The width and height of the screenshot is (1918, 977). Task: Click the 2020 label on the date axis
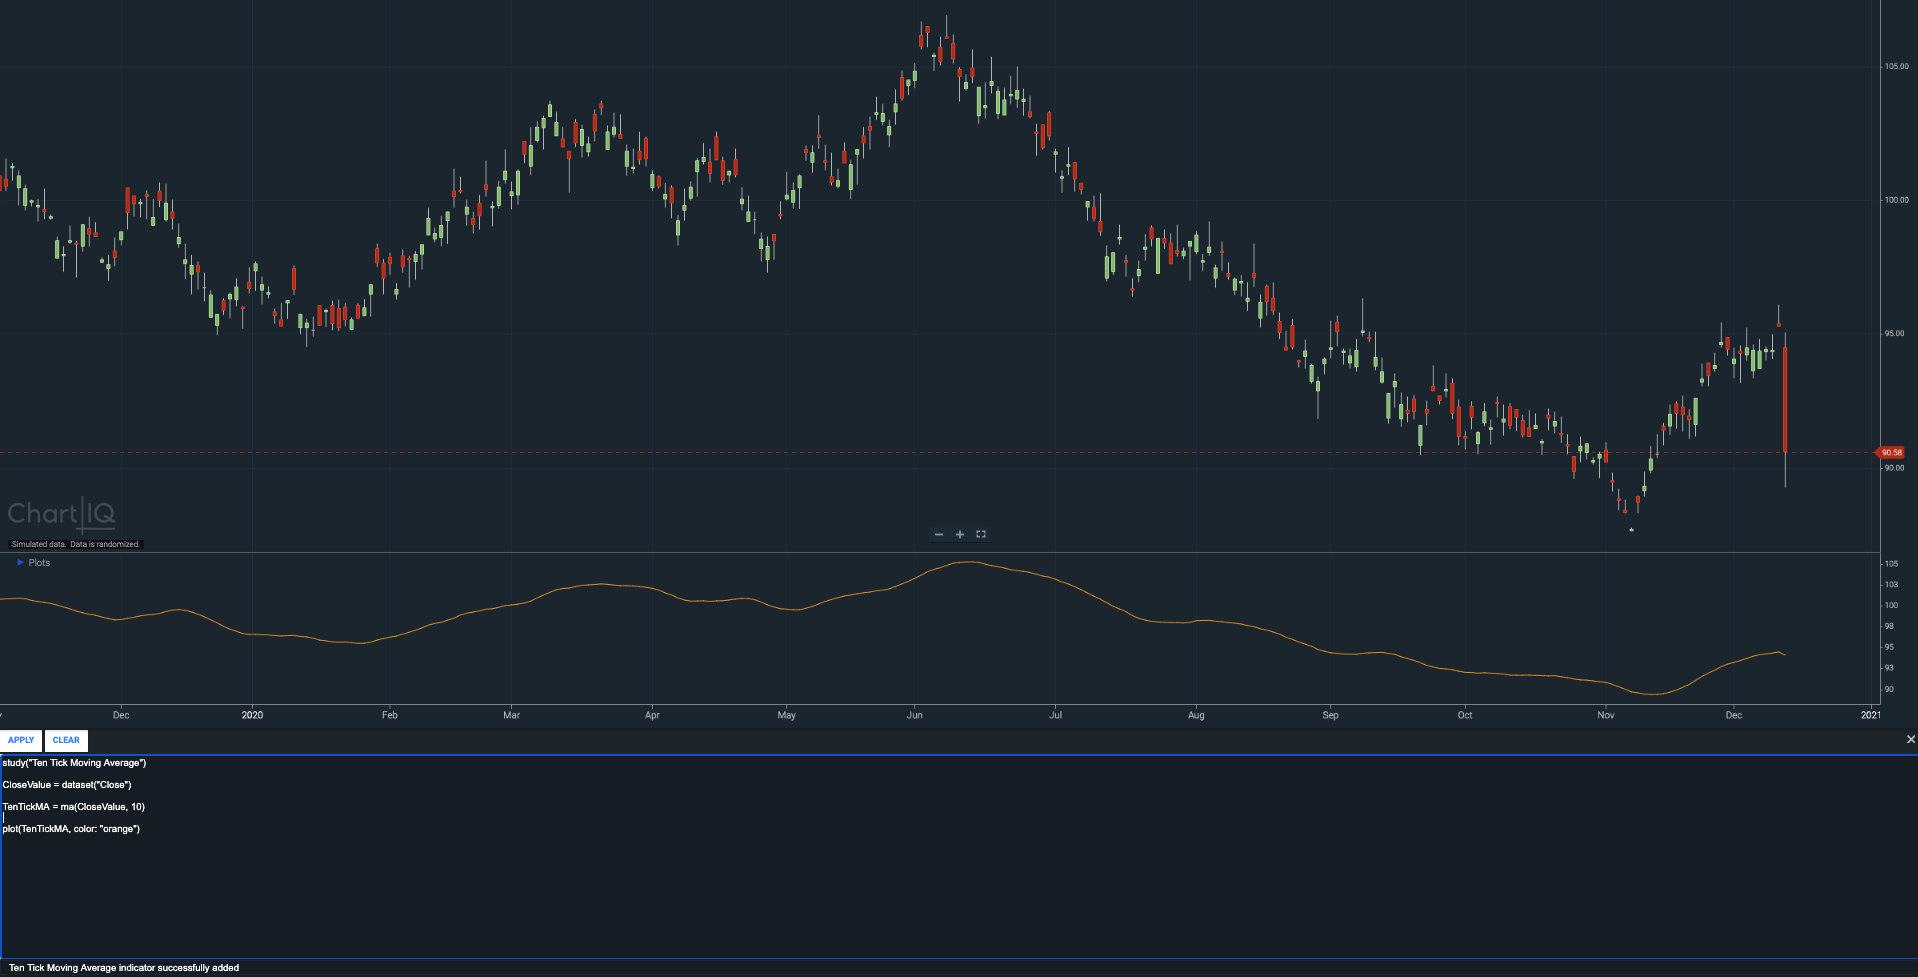pyautogui.click(x=252, y=715)
